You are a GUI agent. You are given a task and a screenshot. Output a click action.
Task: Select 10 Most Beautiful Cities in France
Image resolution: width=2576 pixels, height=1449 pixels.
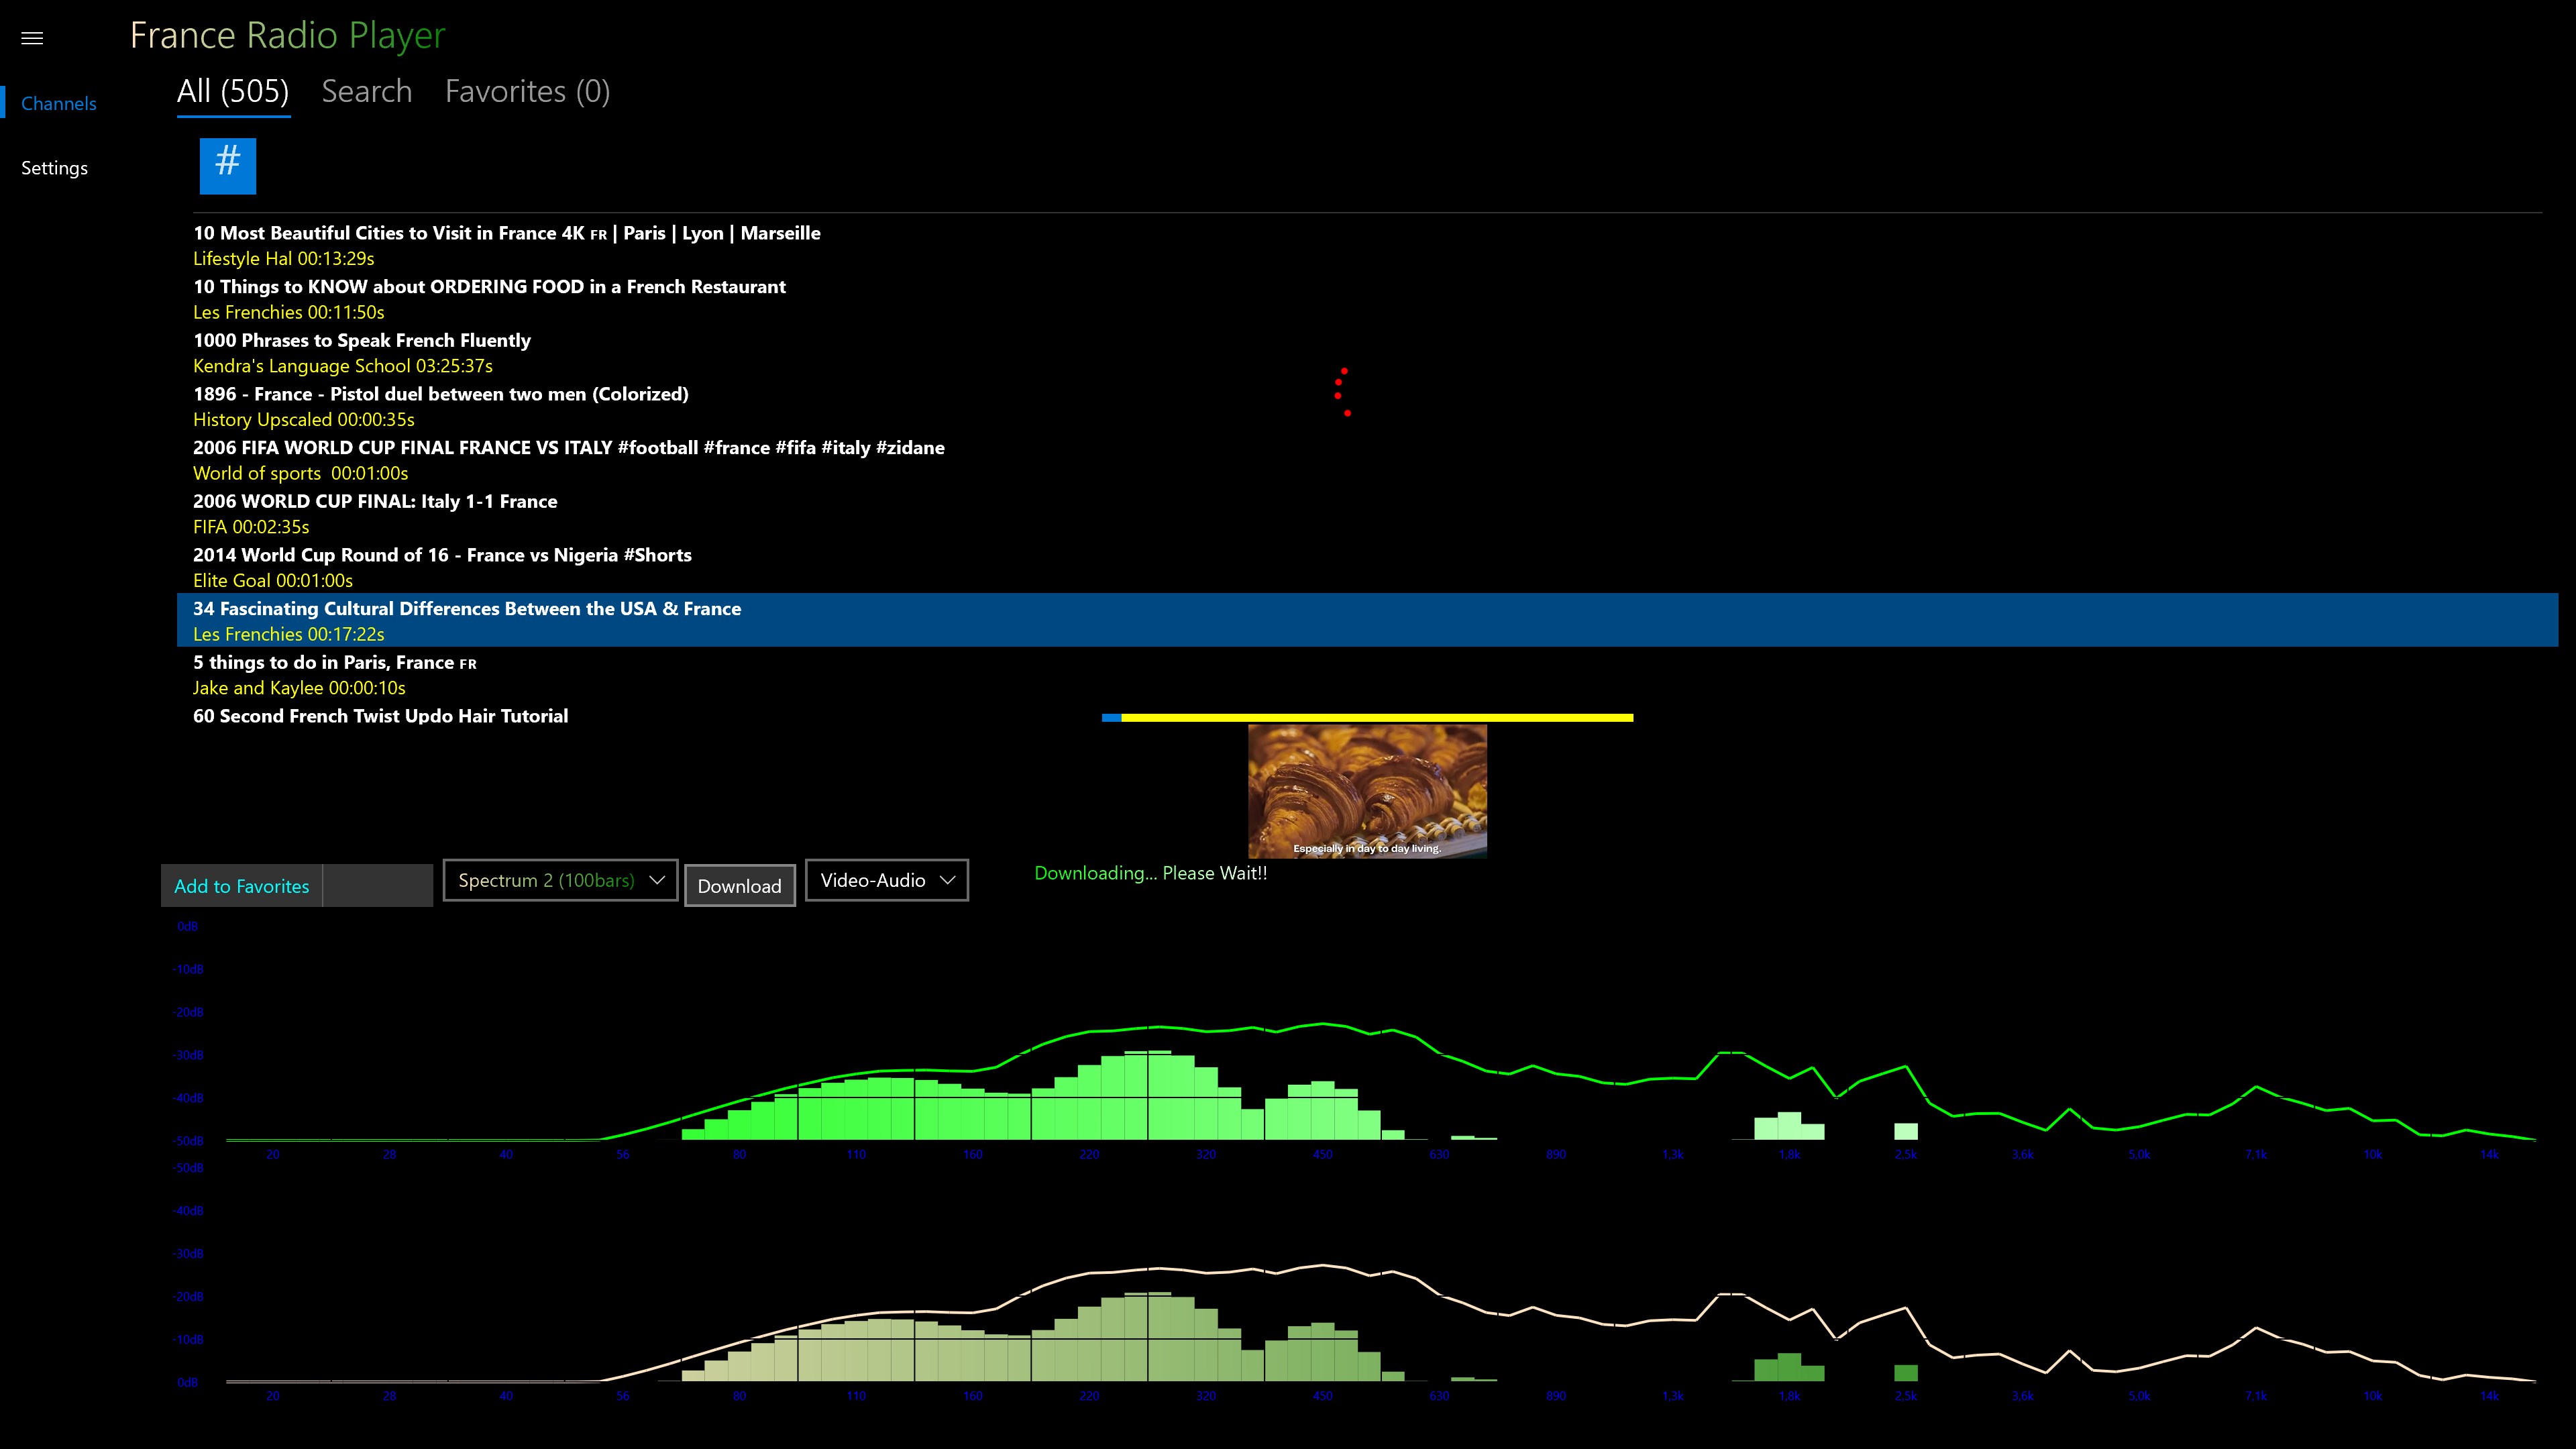pos(506,234)
